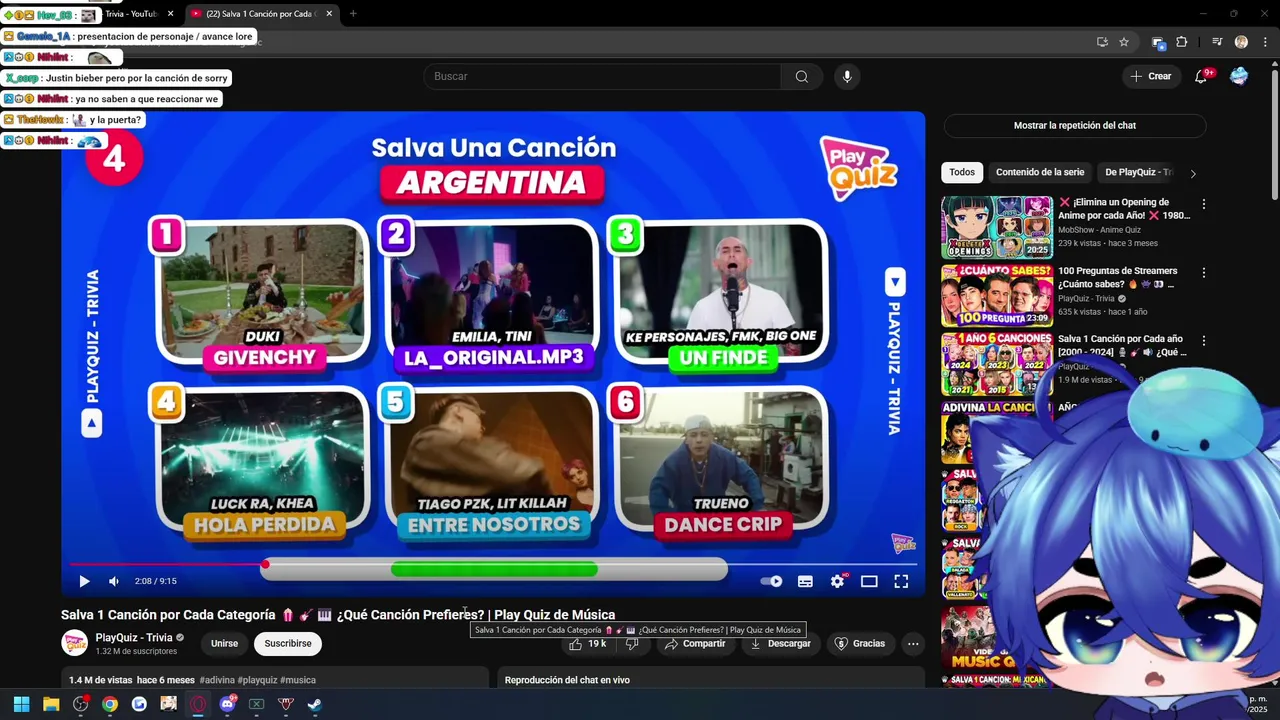Open YouTube account avatar menu

tap(1239, 76)
